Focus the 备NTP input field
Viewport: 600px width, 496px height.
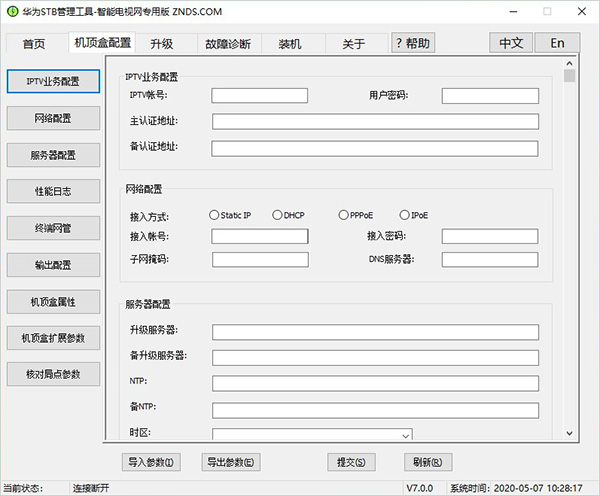[x=375, y=410]
